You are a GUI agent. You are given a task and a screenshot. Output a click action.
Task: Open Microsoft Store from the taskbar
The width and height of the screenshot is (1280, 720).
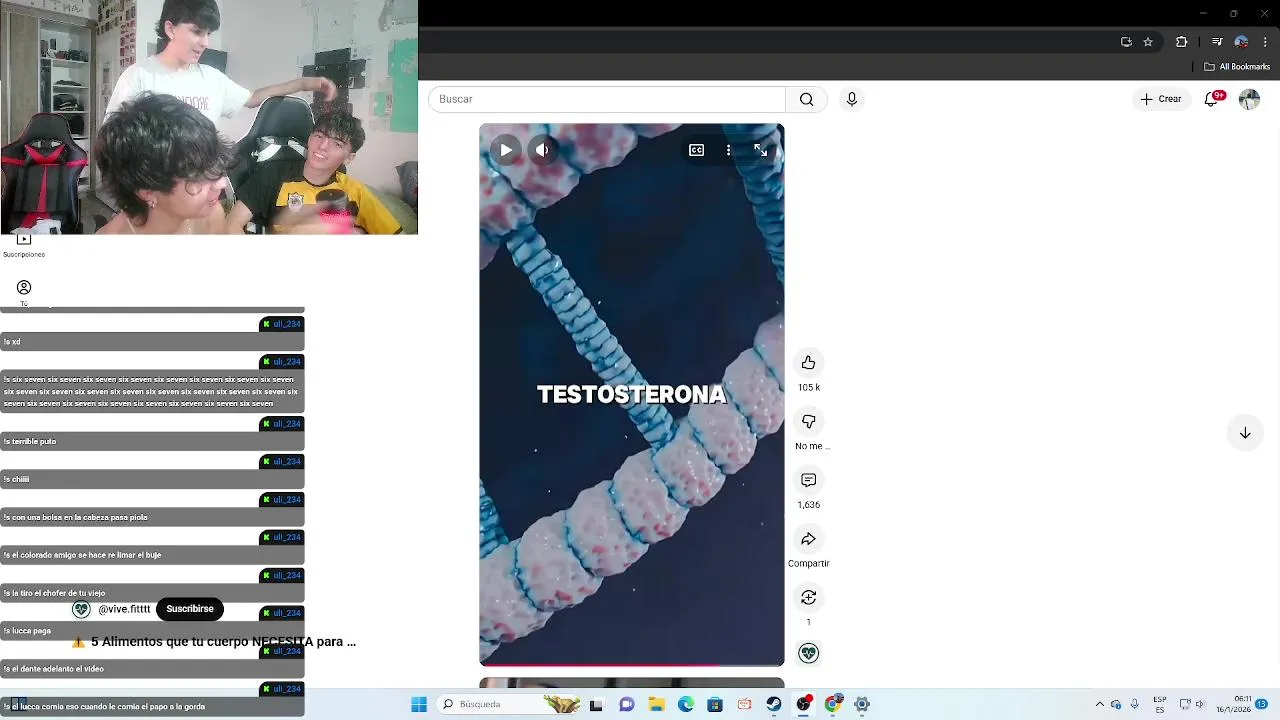point(715,704)
